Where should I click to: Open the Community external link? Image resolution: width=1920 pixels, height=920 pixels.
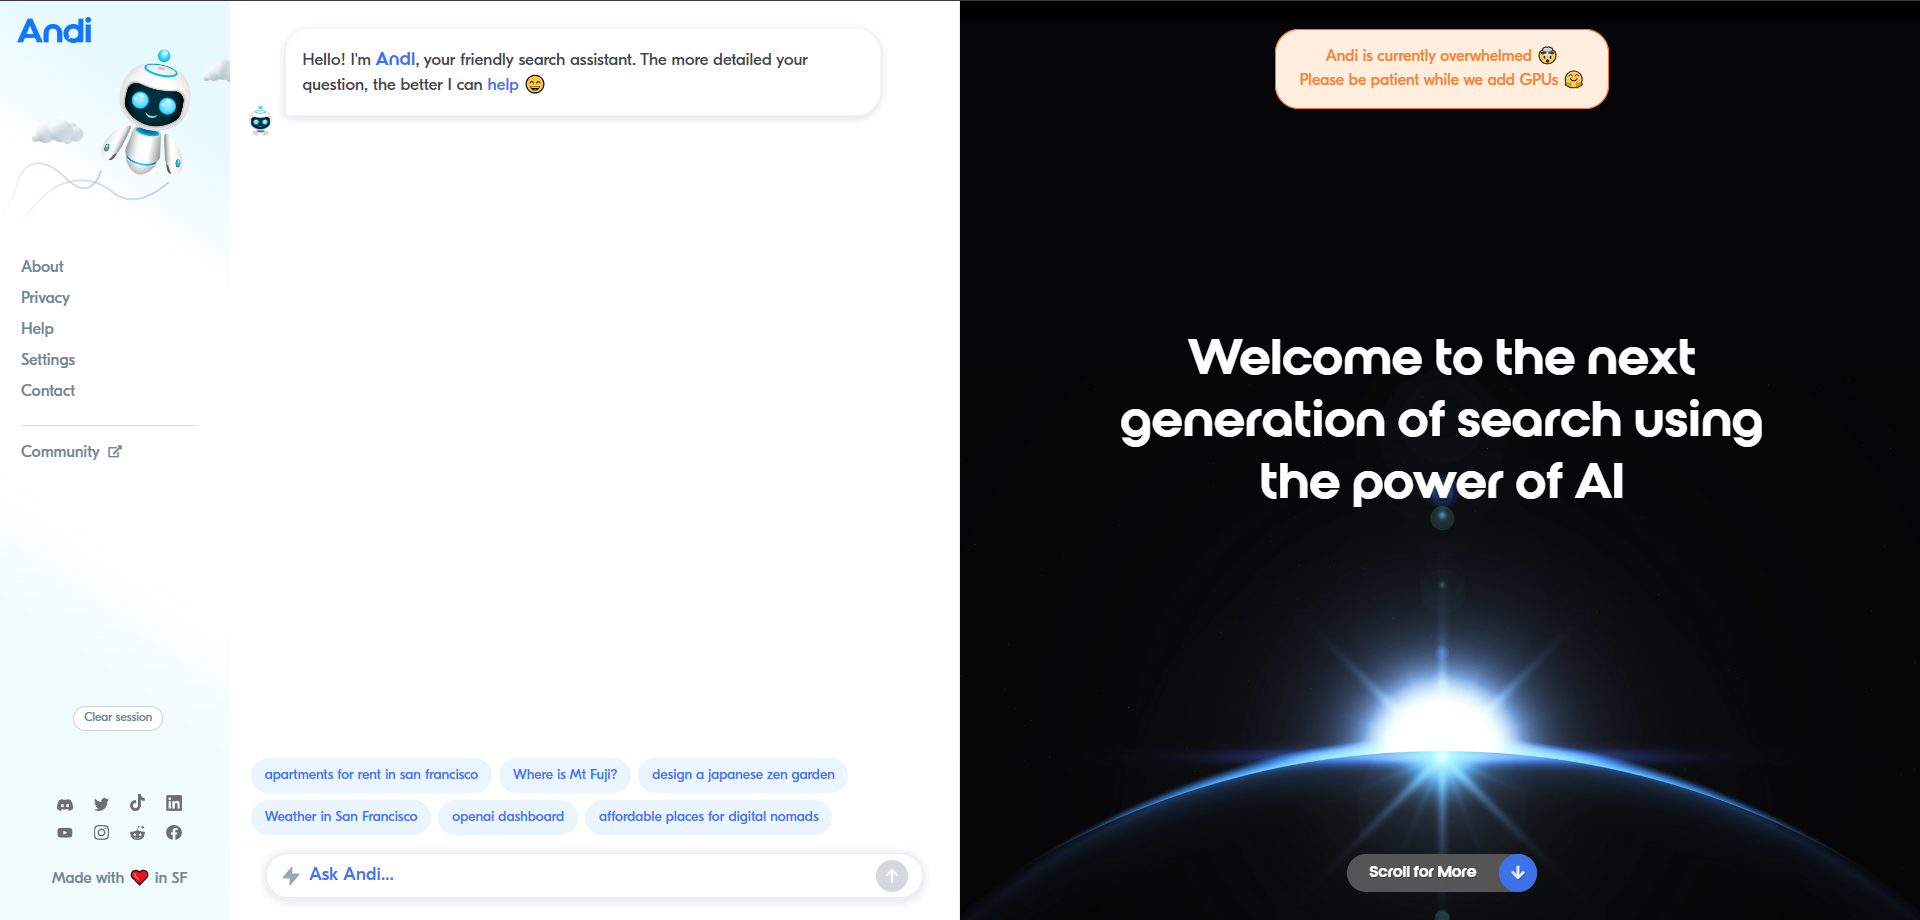71,451
